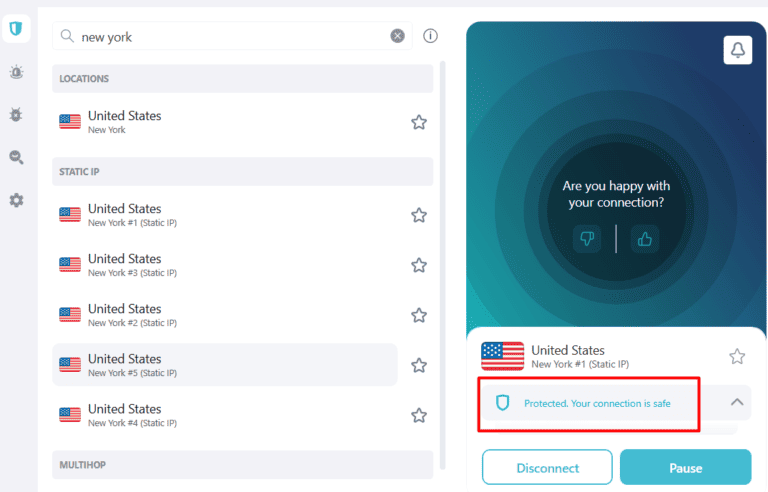This screenshot has height=492, width=768.
Task: Favorite New York #5 Static IP
Action: (x=419, y=365)
